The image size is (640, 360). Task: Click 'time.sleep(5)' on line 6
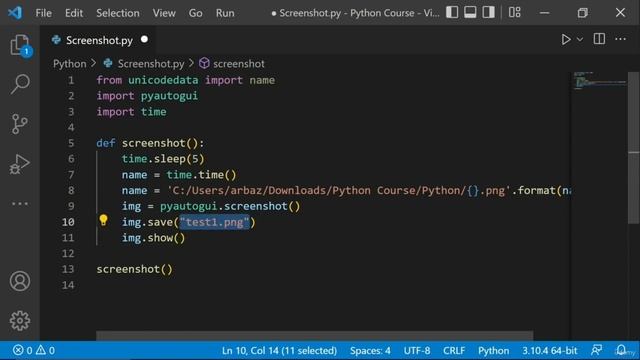coord(163,159)
